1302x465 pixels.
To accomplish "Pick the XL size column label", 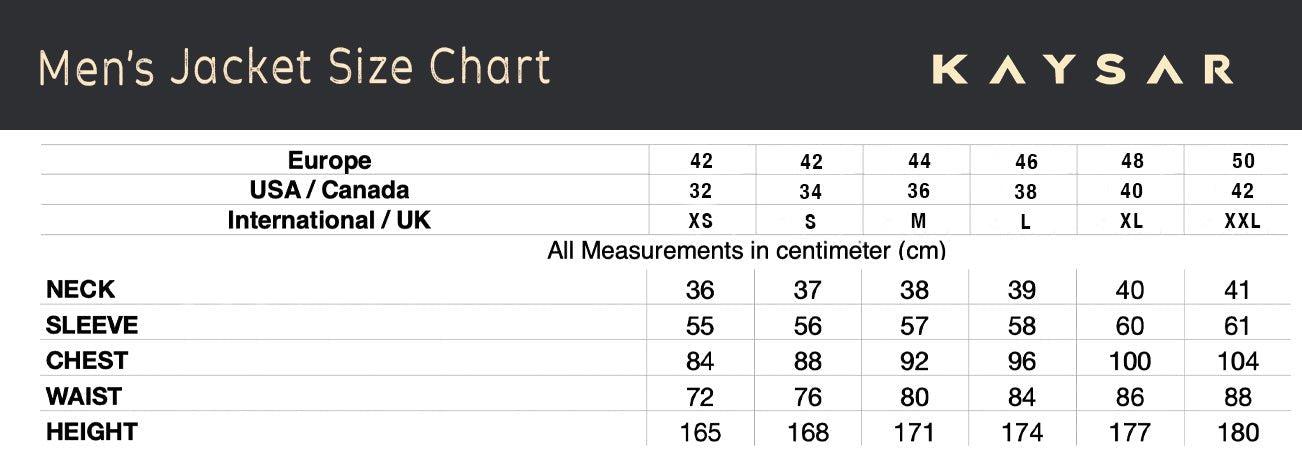I will (1131, 222).
